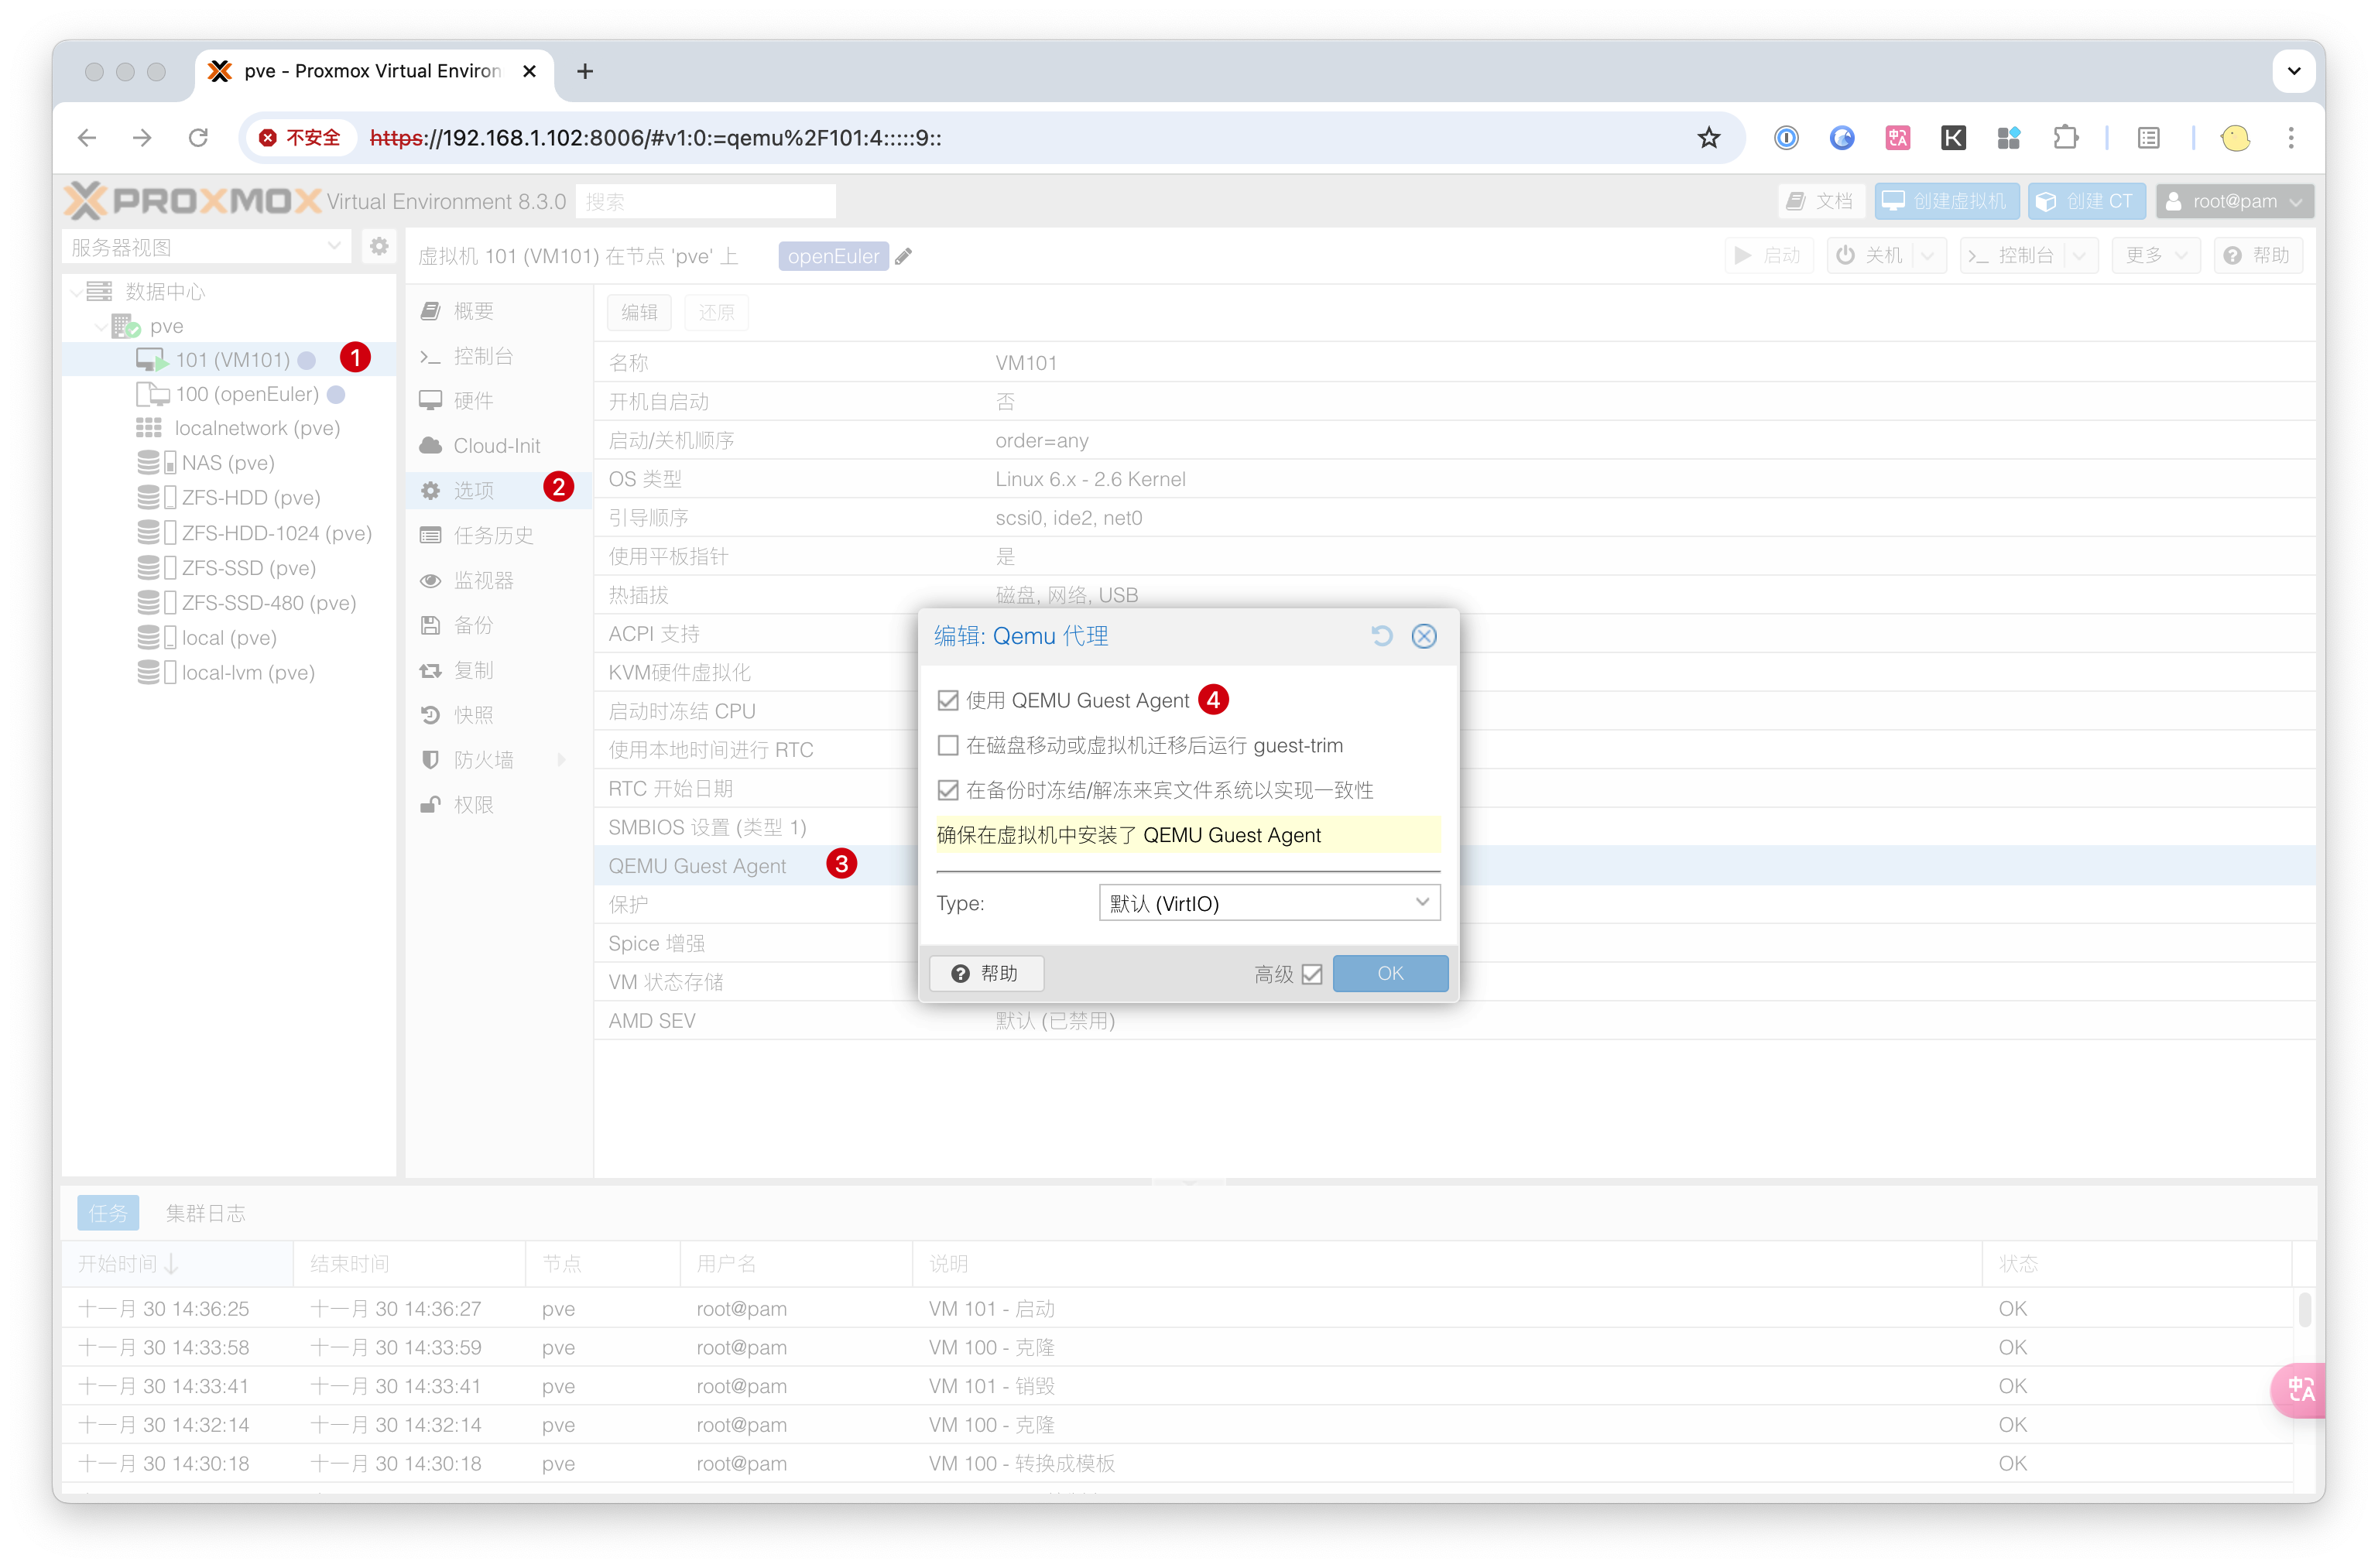Screen dimensions: 2378x1568
Task: Click Create CT (创建 CT) button
Action: click(x=2086, y=201)
